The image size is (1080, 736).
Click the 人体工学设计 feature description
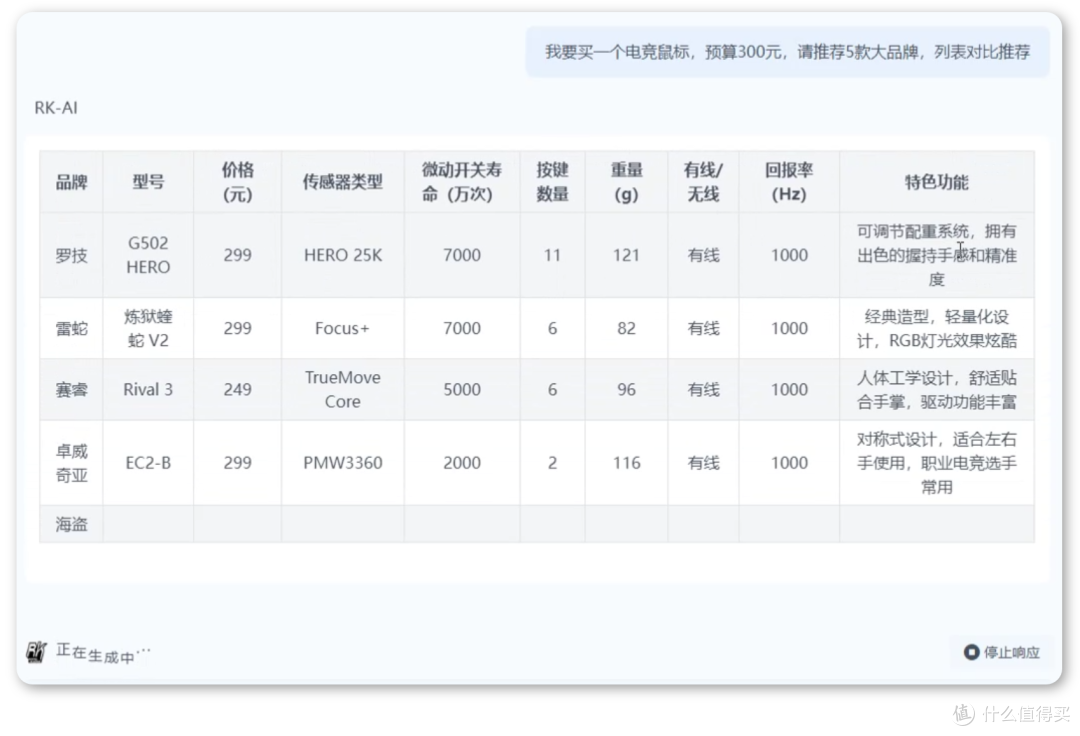(937, 390)
